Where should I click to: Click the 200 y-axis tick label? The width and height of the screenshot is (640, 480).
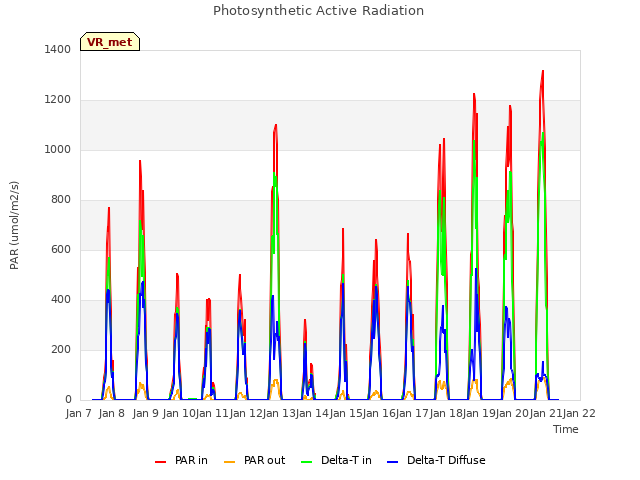(61, 349)
